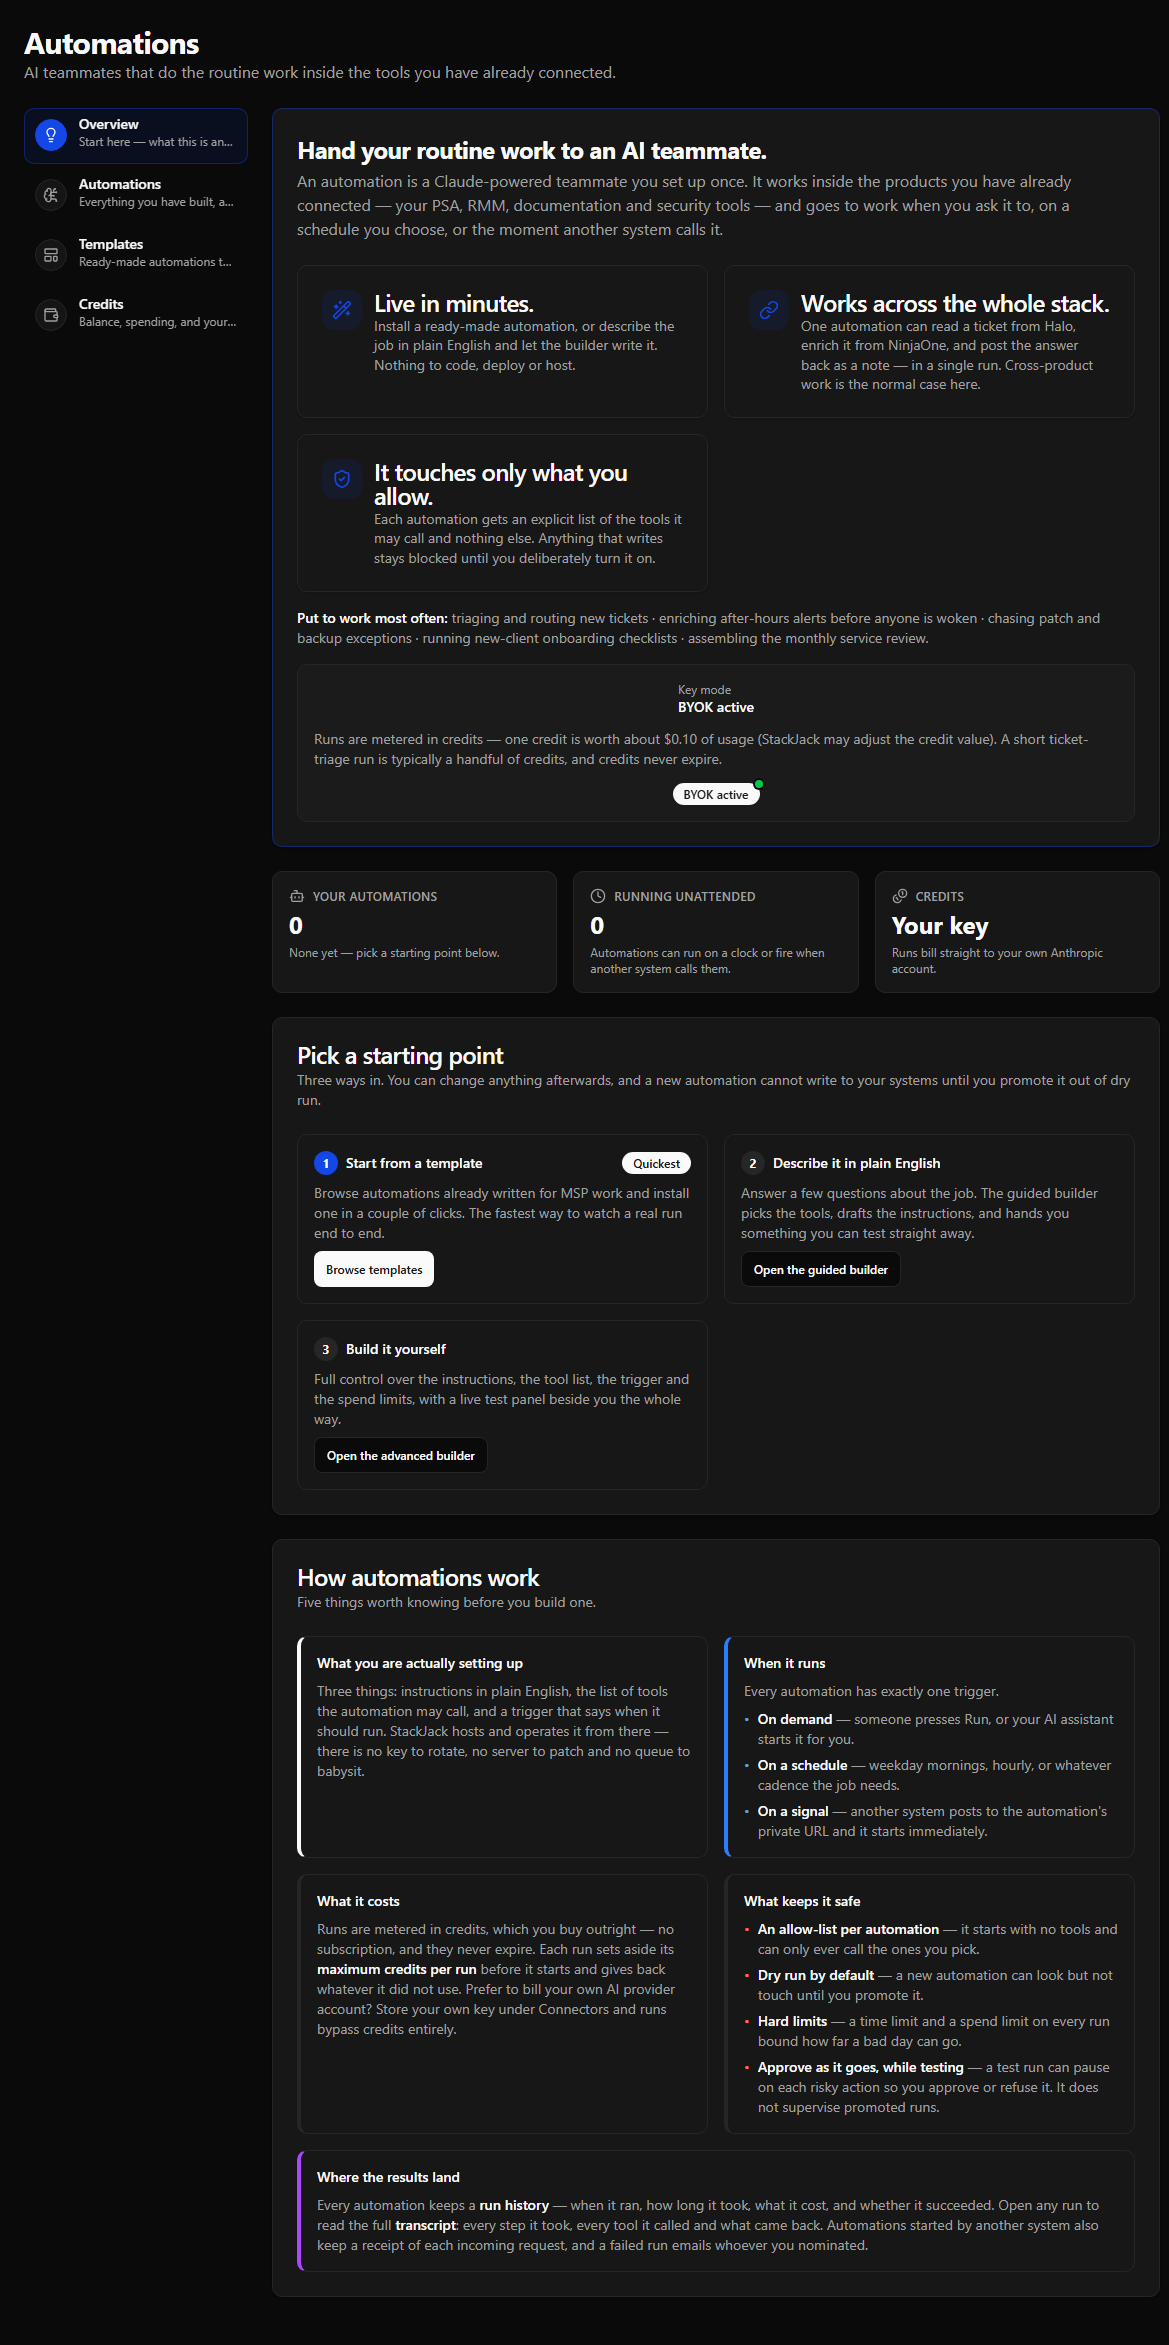Image resolution: width=1169 pixels, height=2345 pixels.
Task: Click the Put to work most often label
Action: 372,618
